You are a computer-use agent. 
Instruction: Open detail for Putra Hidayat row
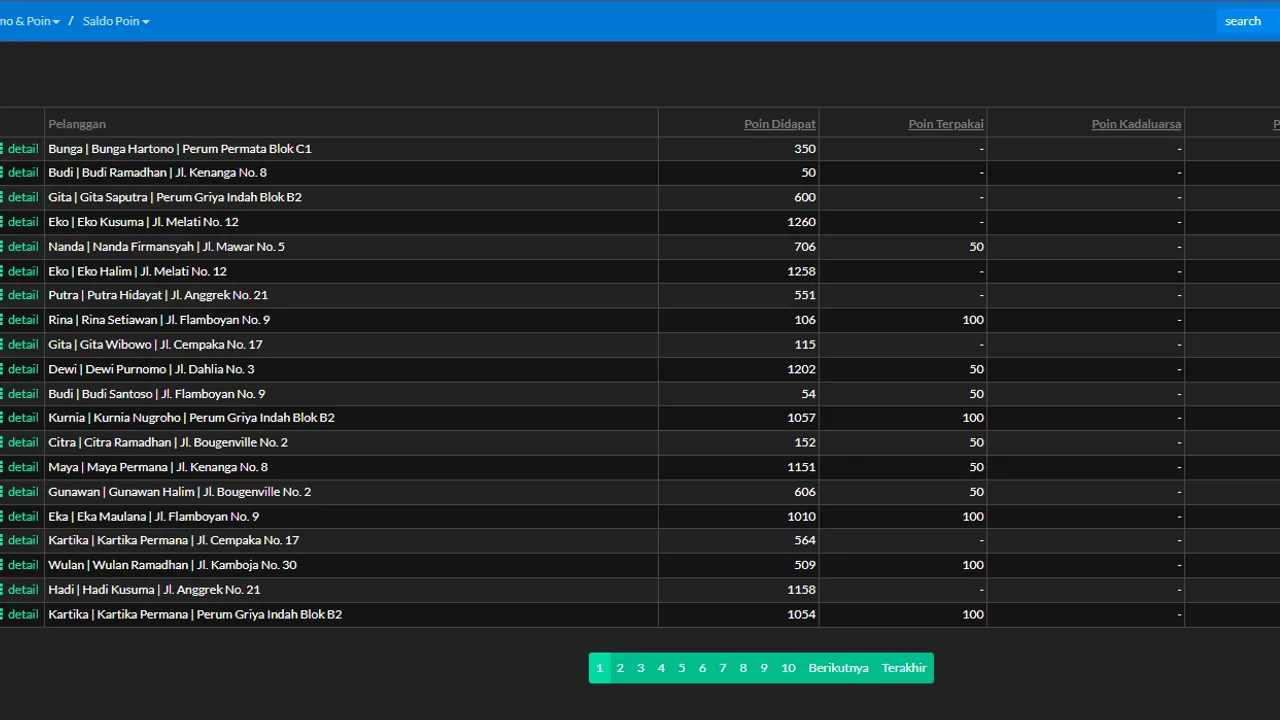tap(20, 295)
